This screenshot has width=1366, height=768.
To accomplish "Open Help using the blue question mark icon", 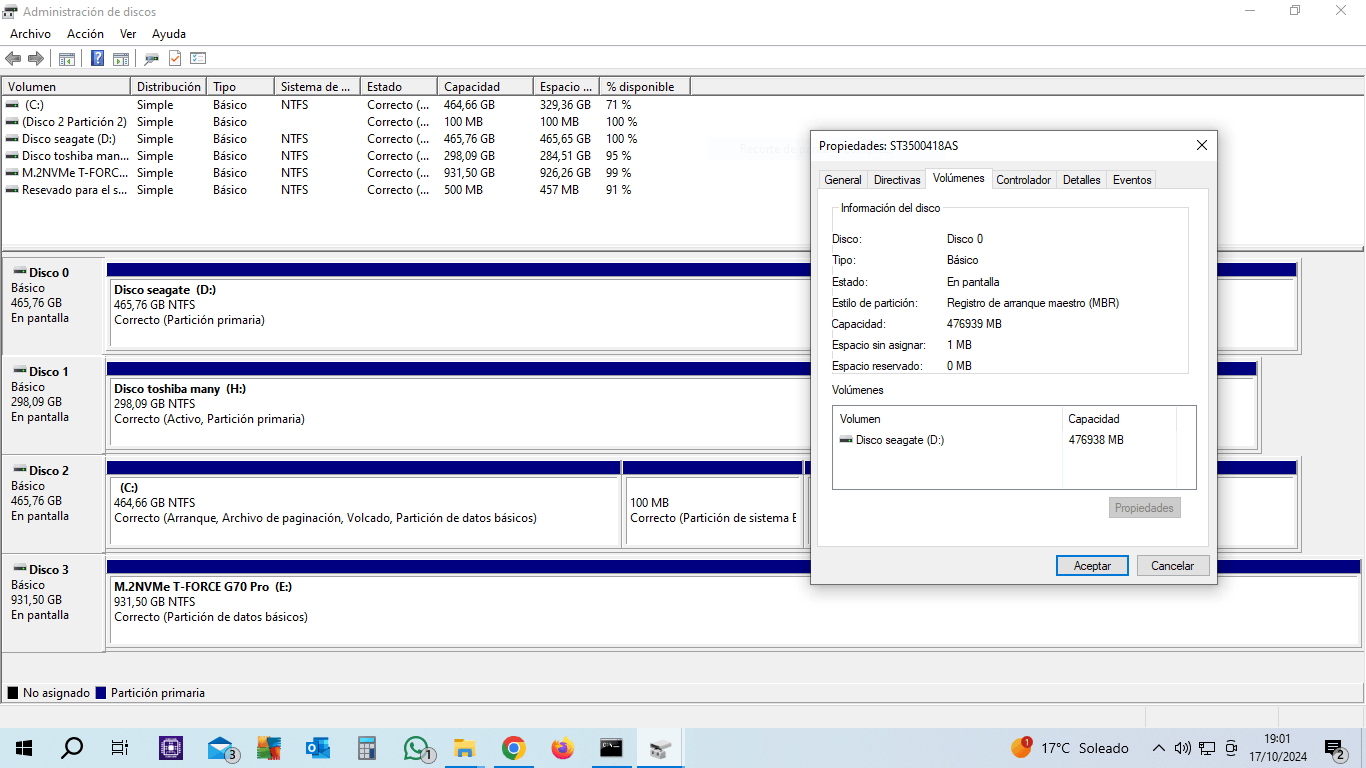I will tap(96, 57).
